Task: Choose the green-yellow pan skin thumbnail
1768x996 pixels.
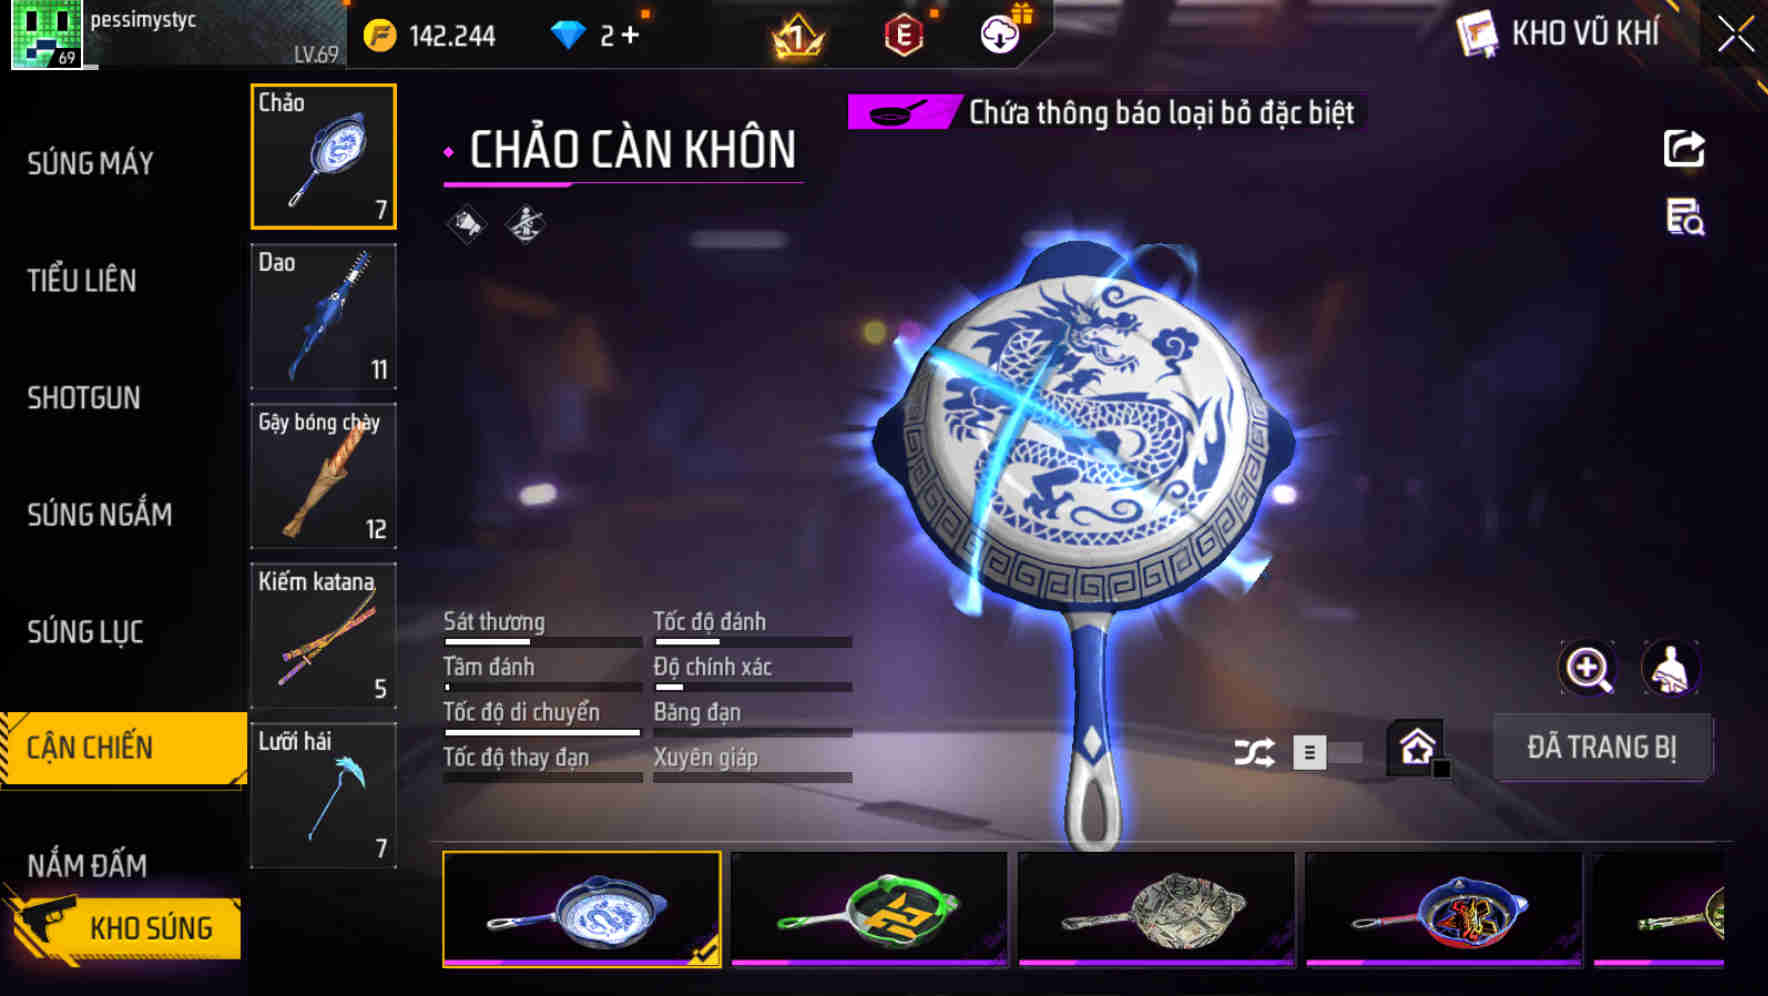Action: (869, 909)
